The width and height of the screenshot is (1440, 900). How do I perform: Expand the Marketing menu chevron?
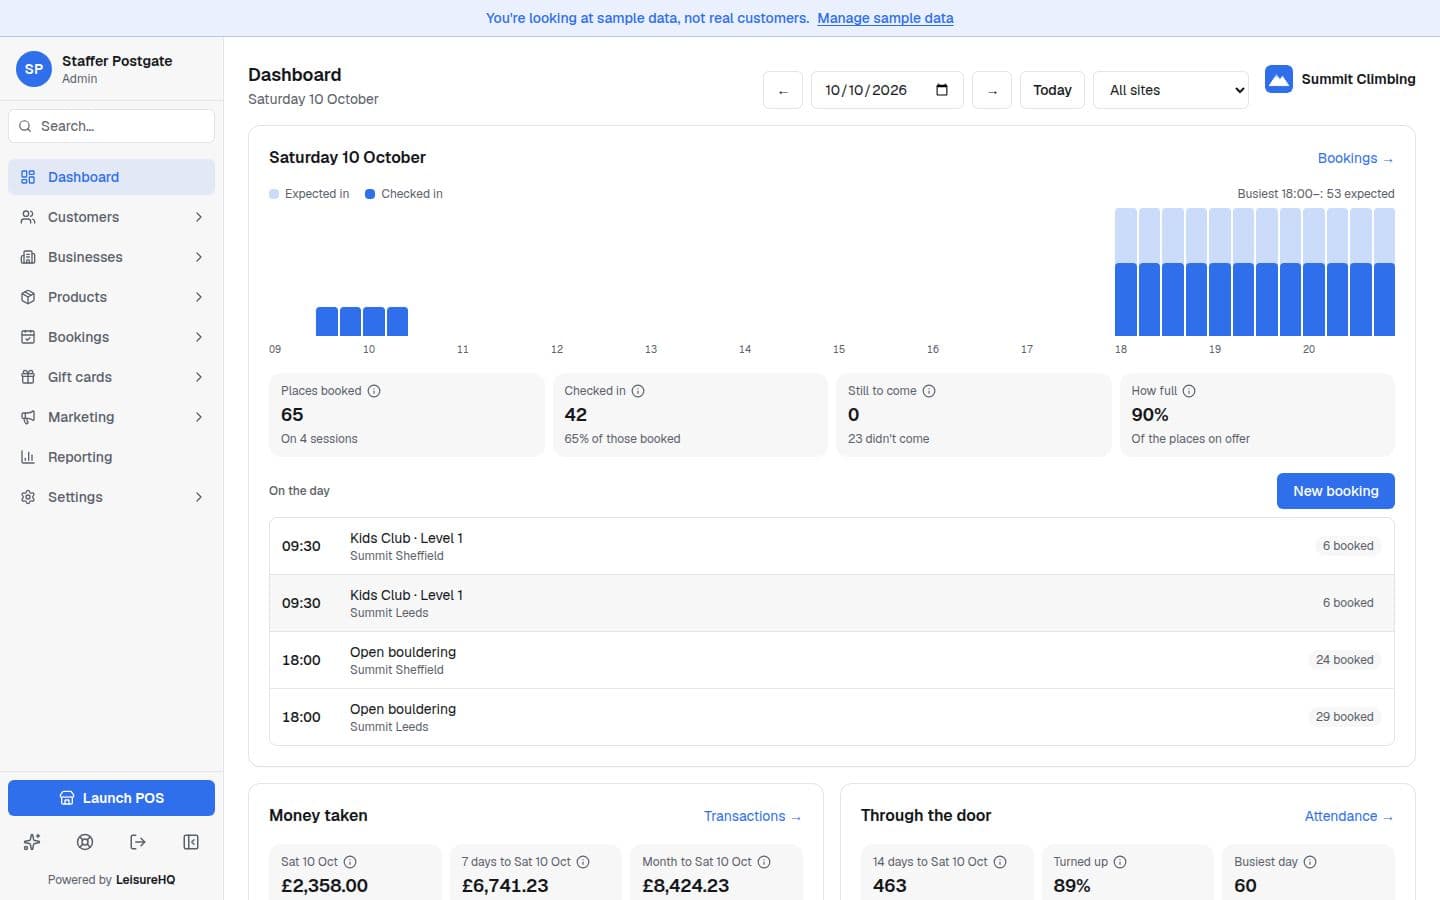(199, 417)
